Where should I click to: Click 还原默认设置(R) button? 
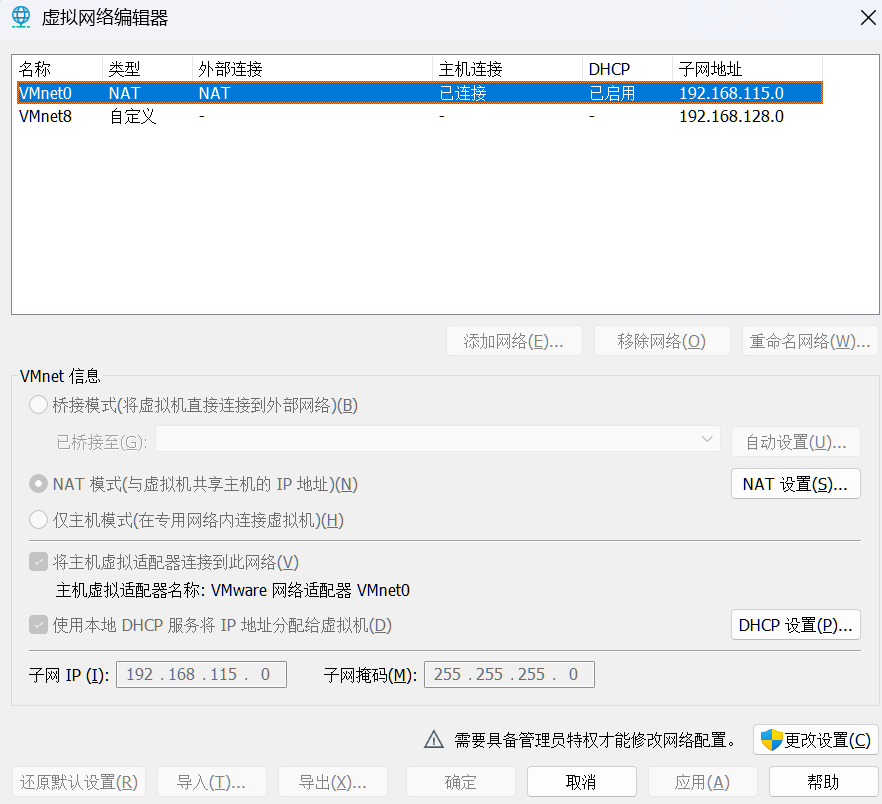[x=79, y=781]
